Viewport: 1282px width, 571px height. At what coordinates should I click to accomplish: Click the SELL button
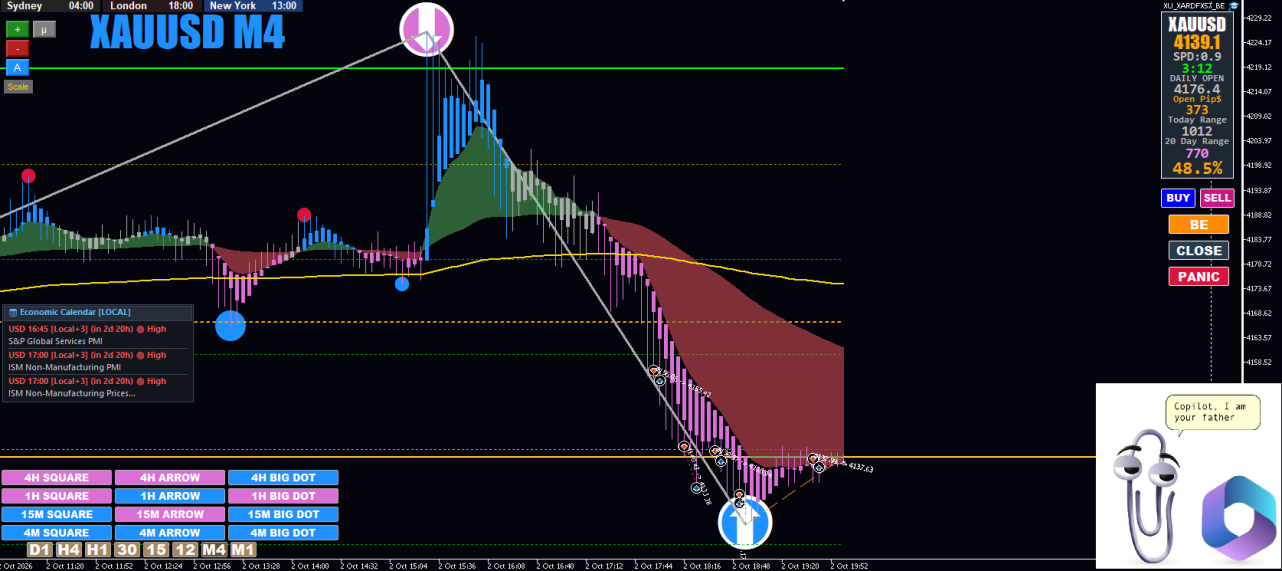(1217, 198)
